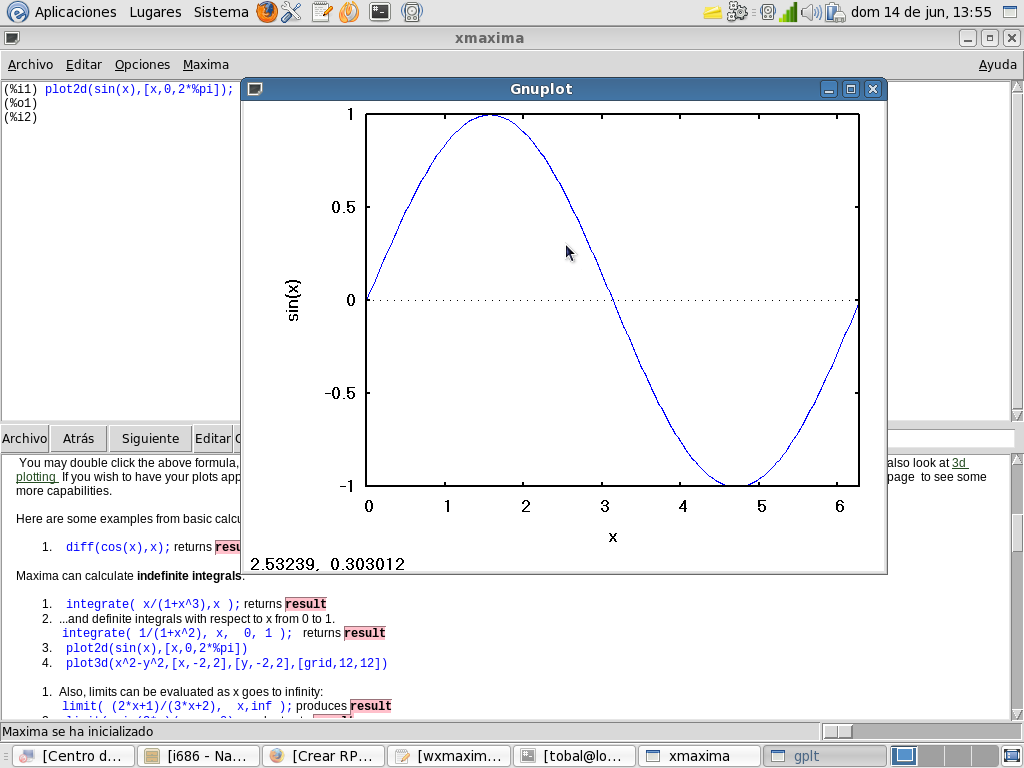Open the Sistema menu on the top panel
The height and width of the screenshot is (768, 1024).
click(x=220, y=12)
